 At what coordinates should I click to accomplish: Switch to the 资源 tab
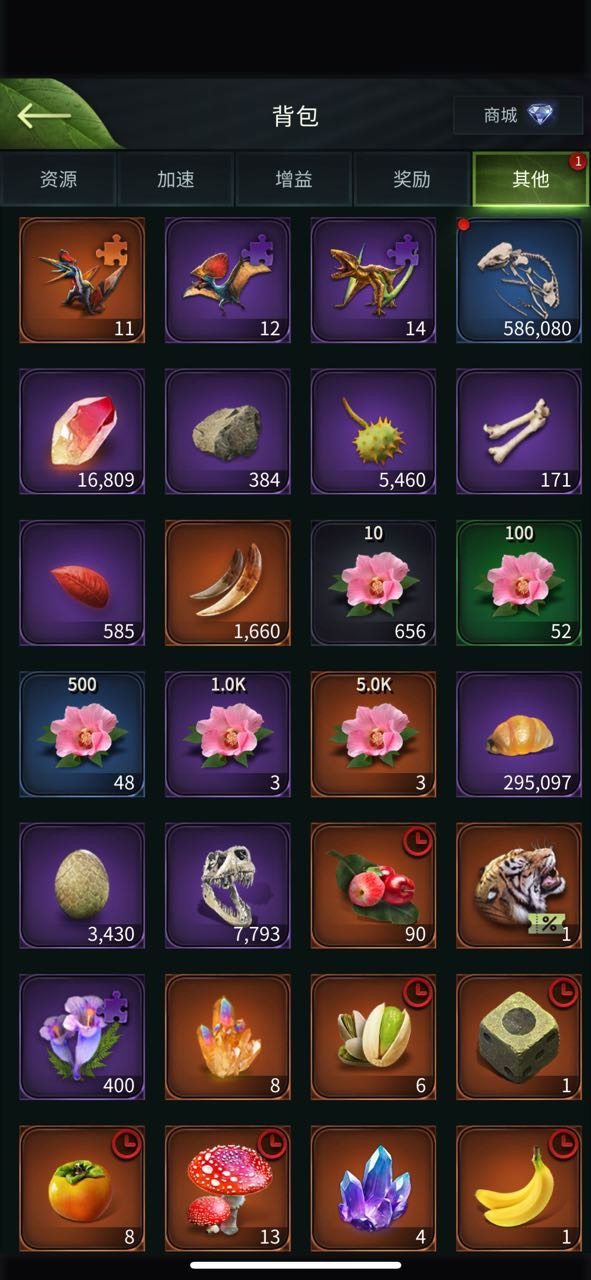point(58,180)
